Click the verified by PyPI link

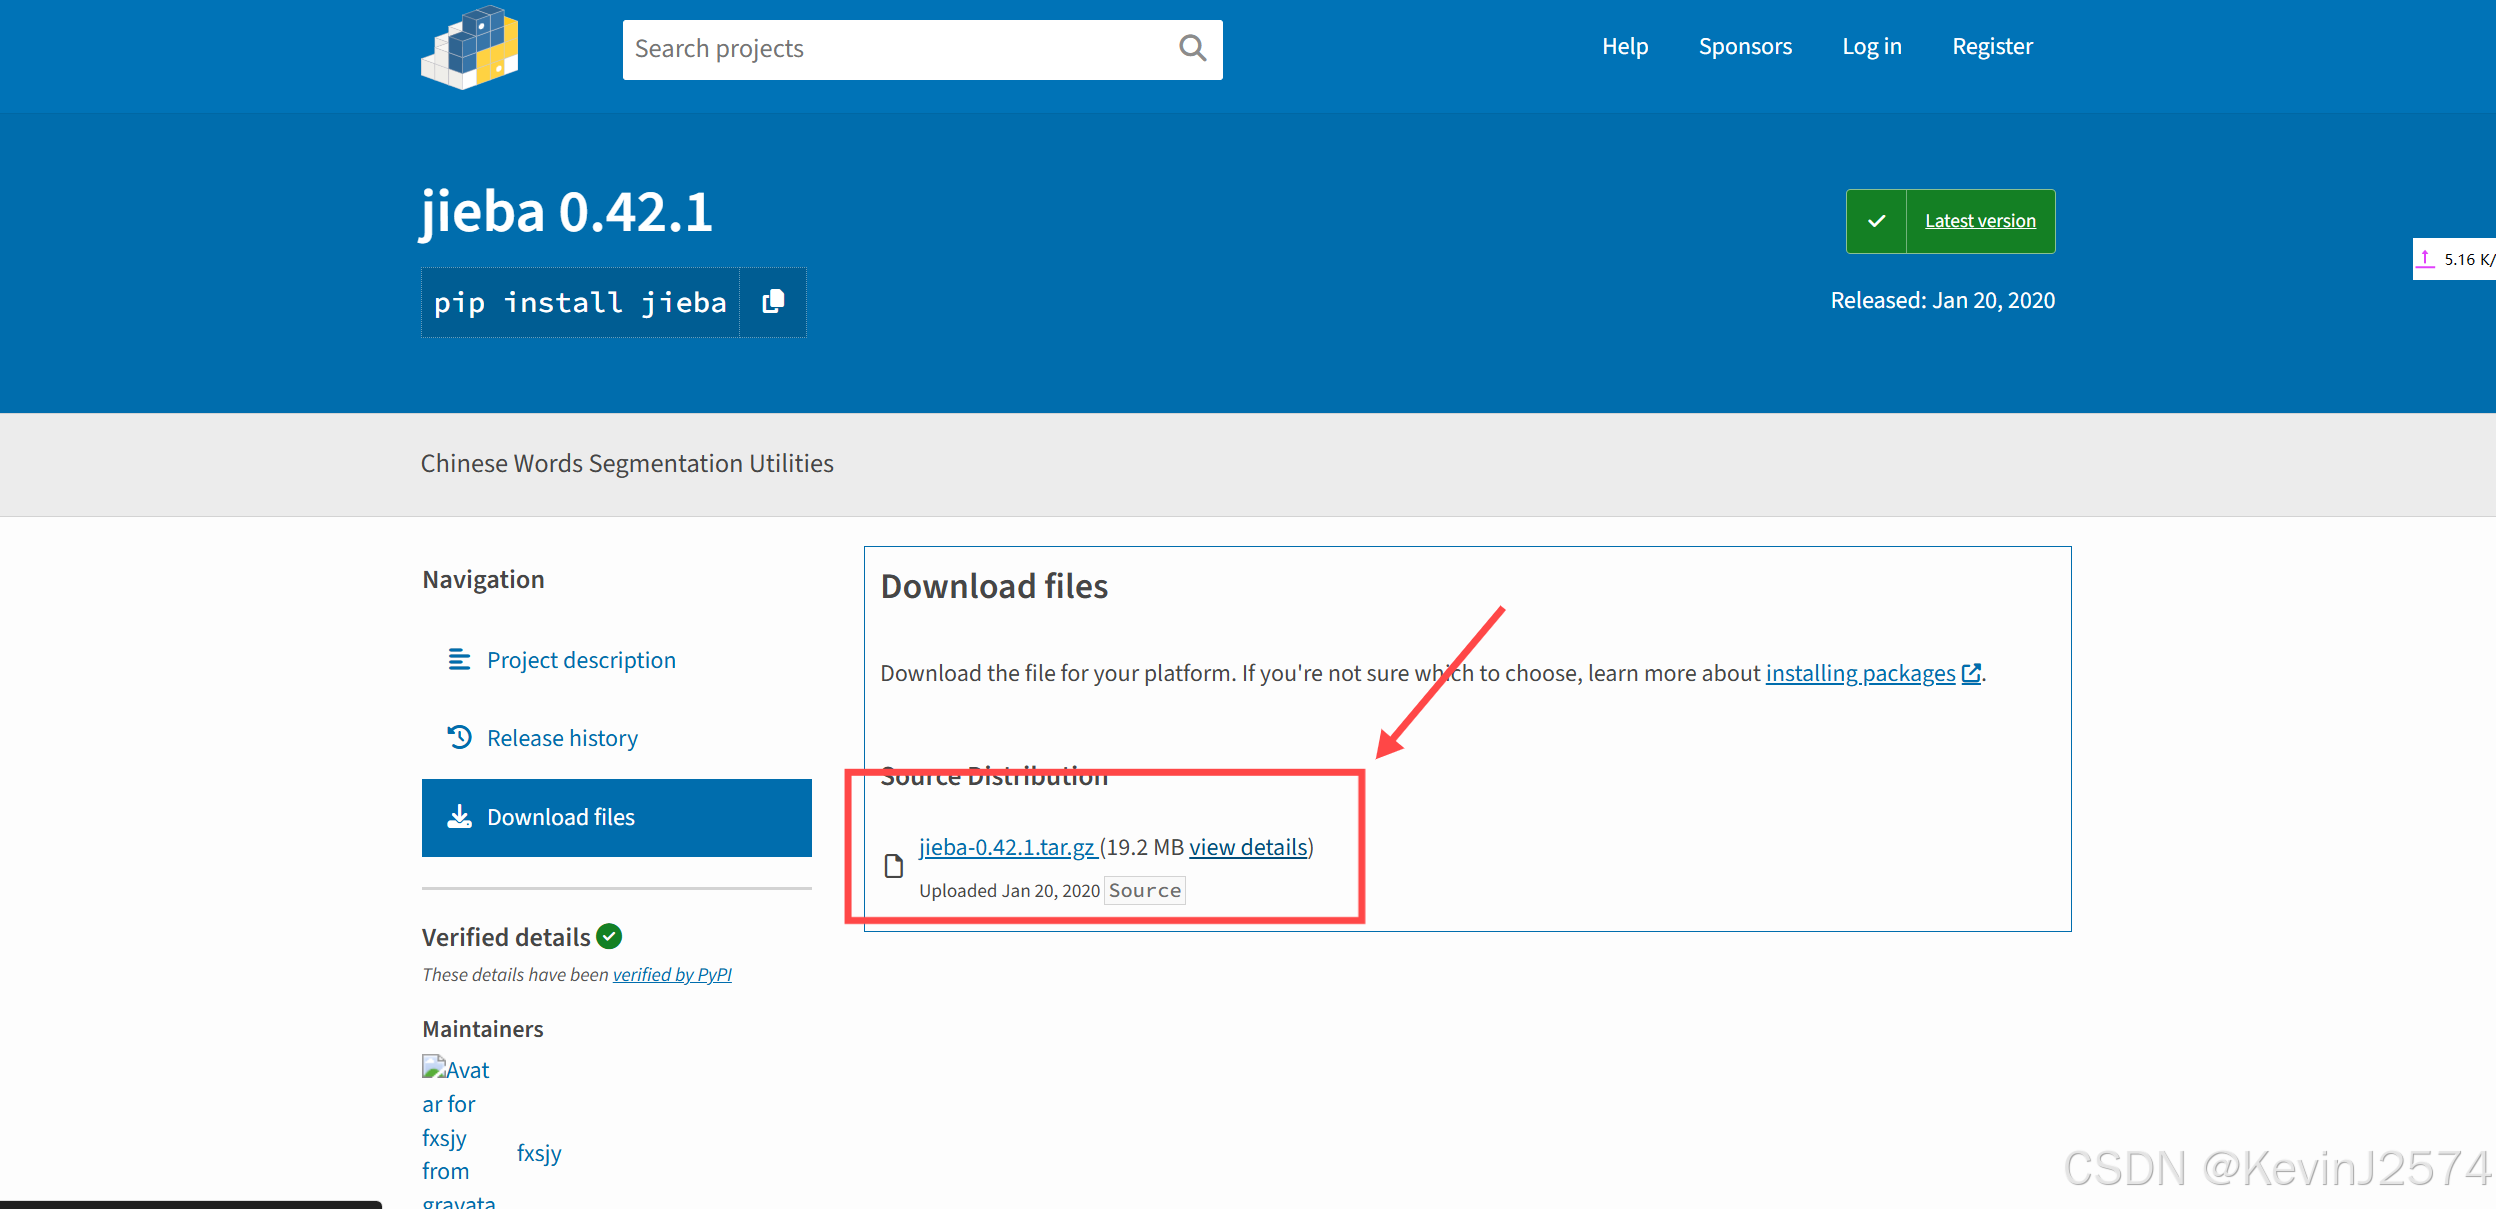[x=672, y=975]
